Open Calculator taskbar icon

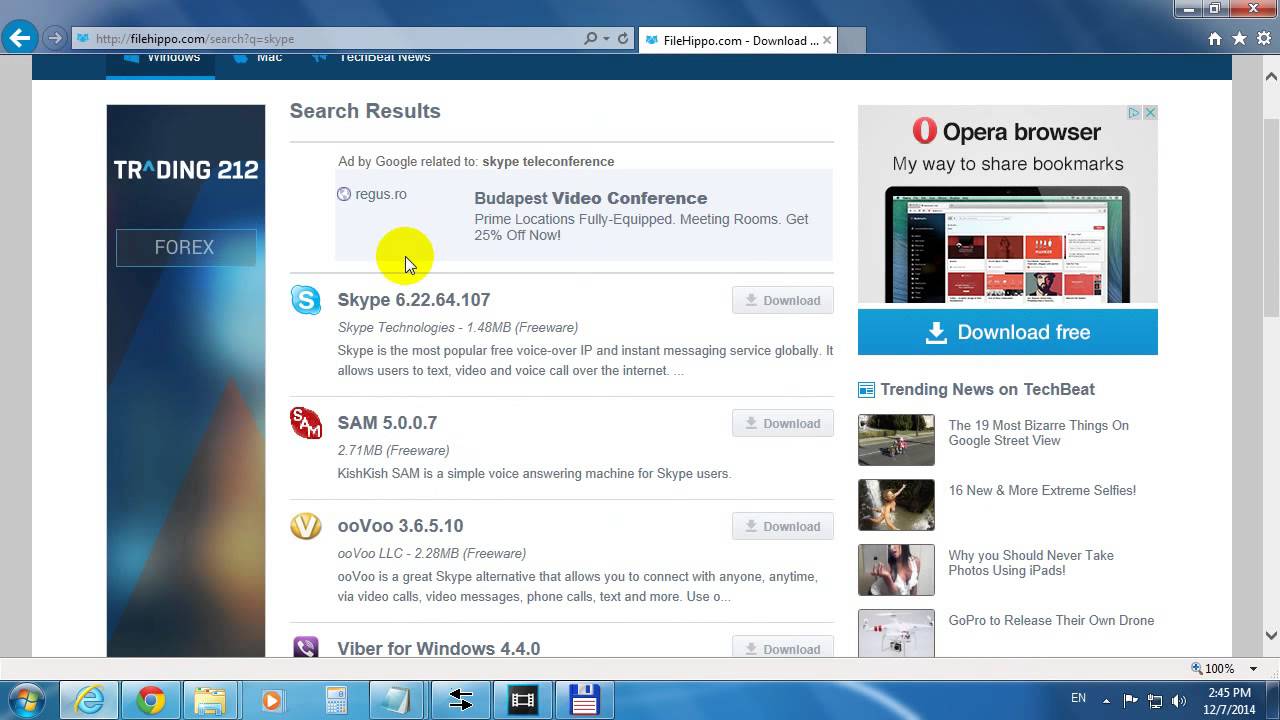(x=336, y=700)
